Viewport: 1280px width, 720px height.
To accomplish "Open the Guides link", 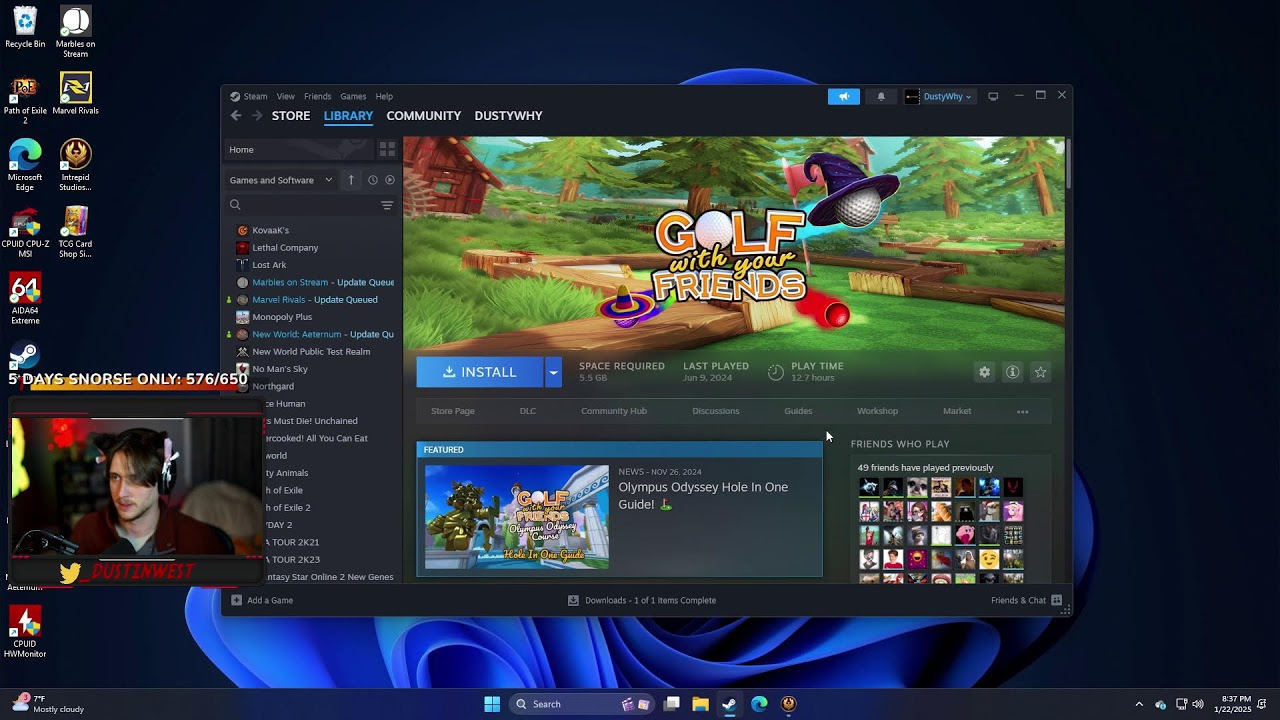I will coord(798,411).
